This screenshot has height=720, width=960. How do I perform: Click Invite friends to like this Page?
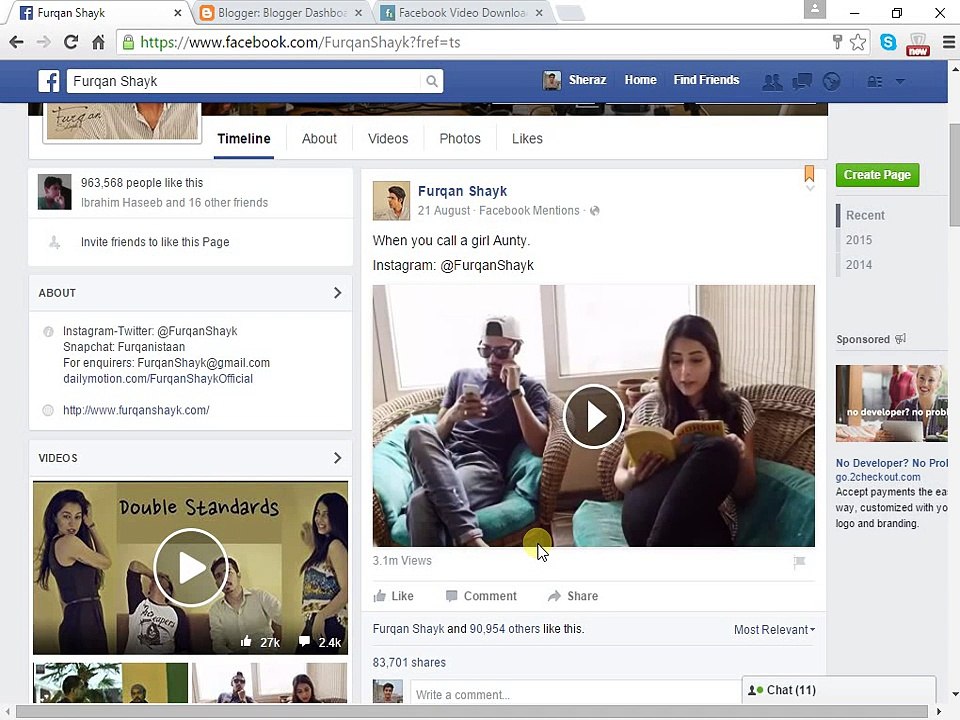coord(155,242)
